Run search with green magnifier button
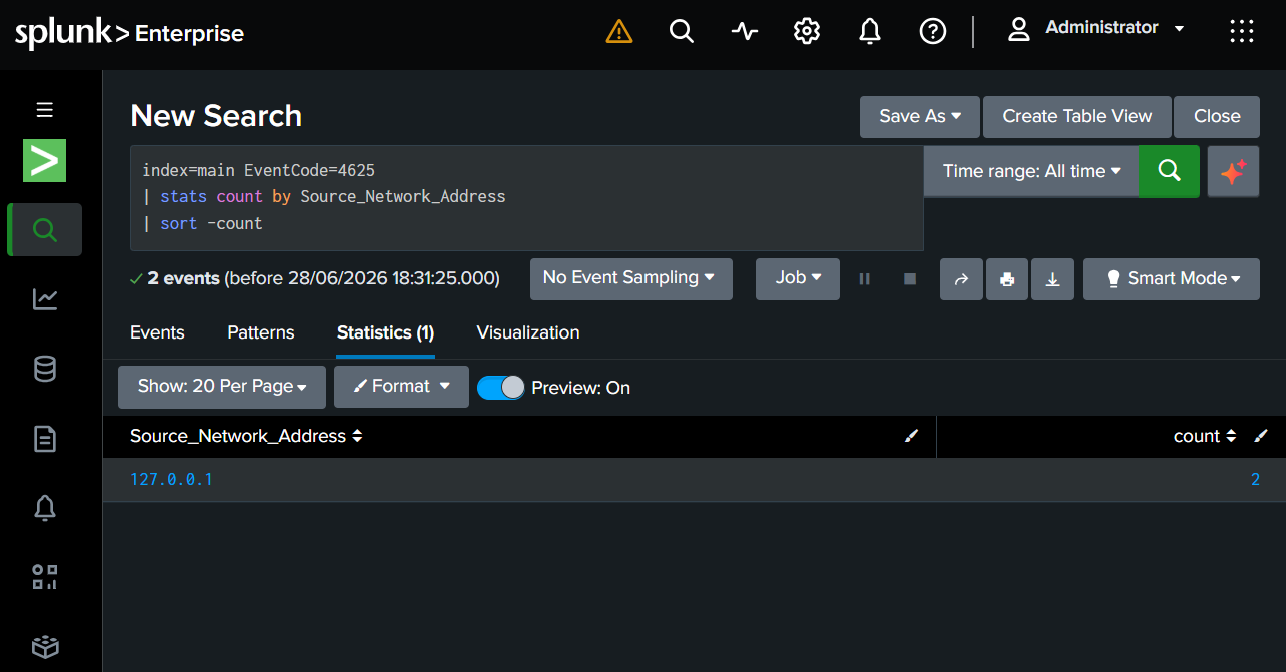This screenshot has height=672, width=1286. (1169, 171)
